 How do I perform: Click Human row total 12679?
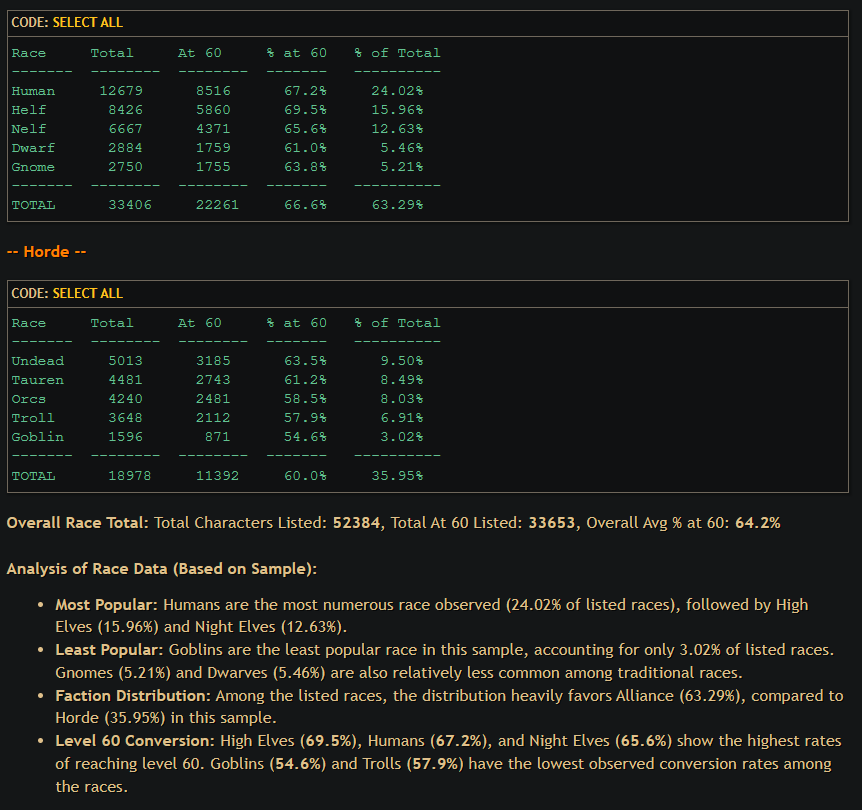click(x=121, y=91)
